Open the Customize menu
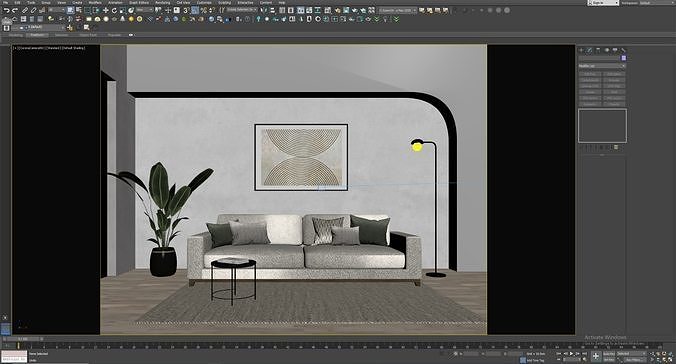Screen dimensions: 676x364 204,3
